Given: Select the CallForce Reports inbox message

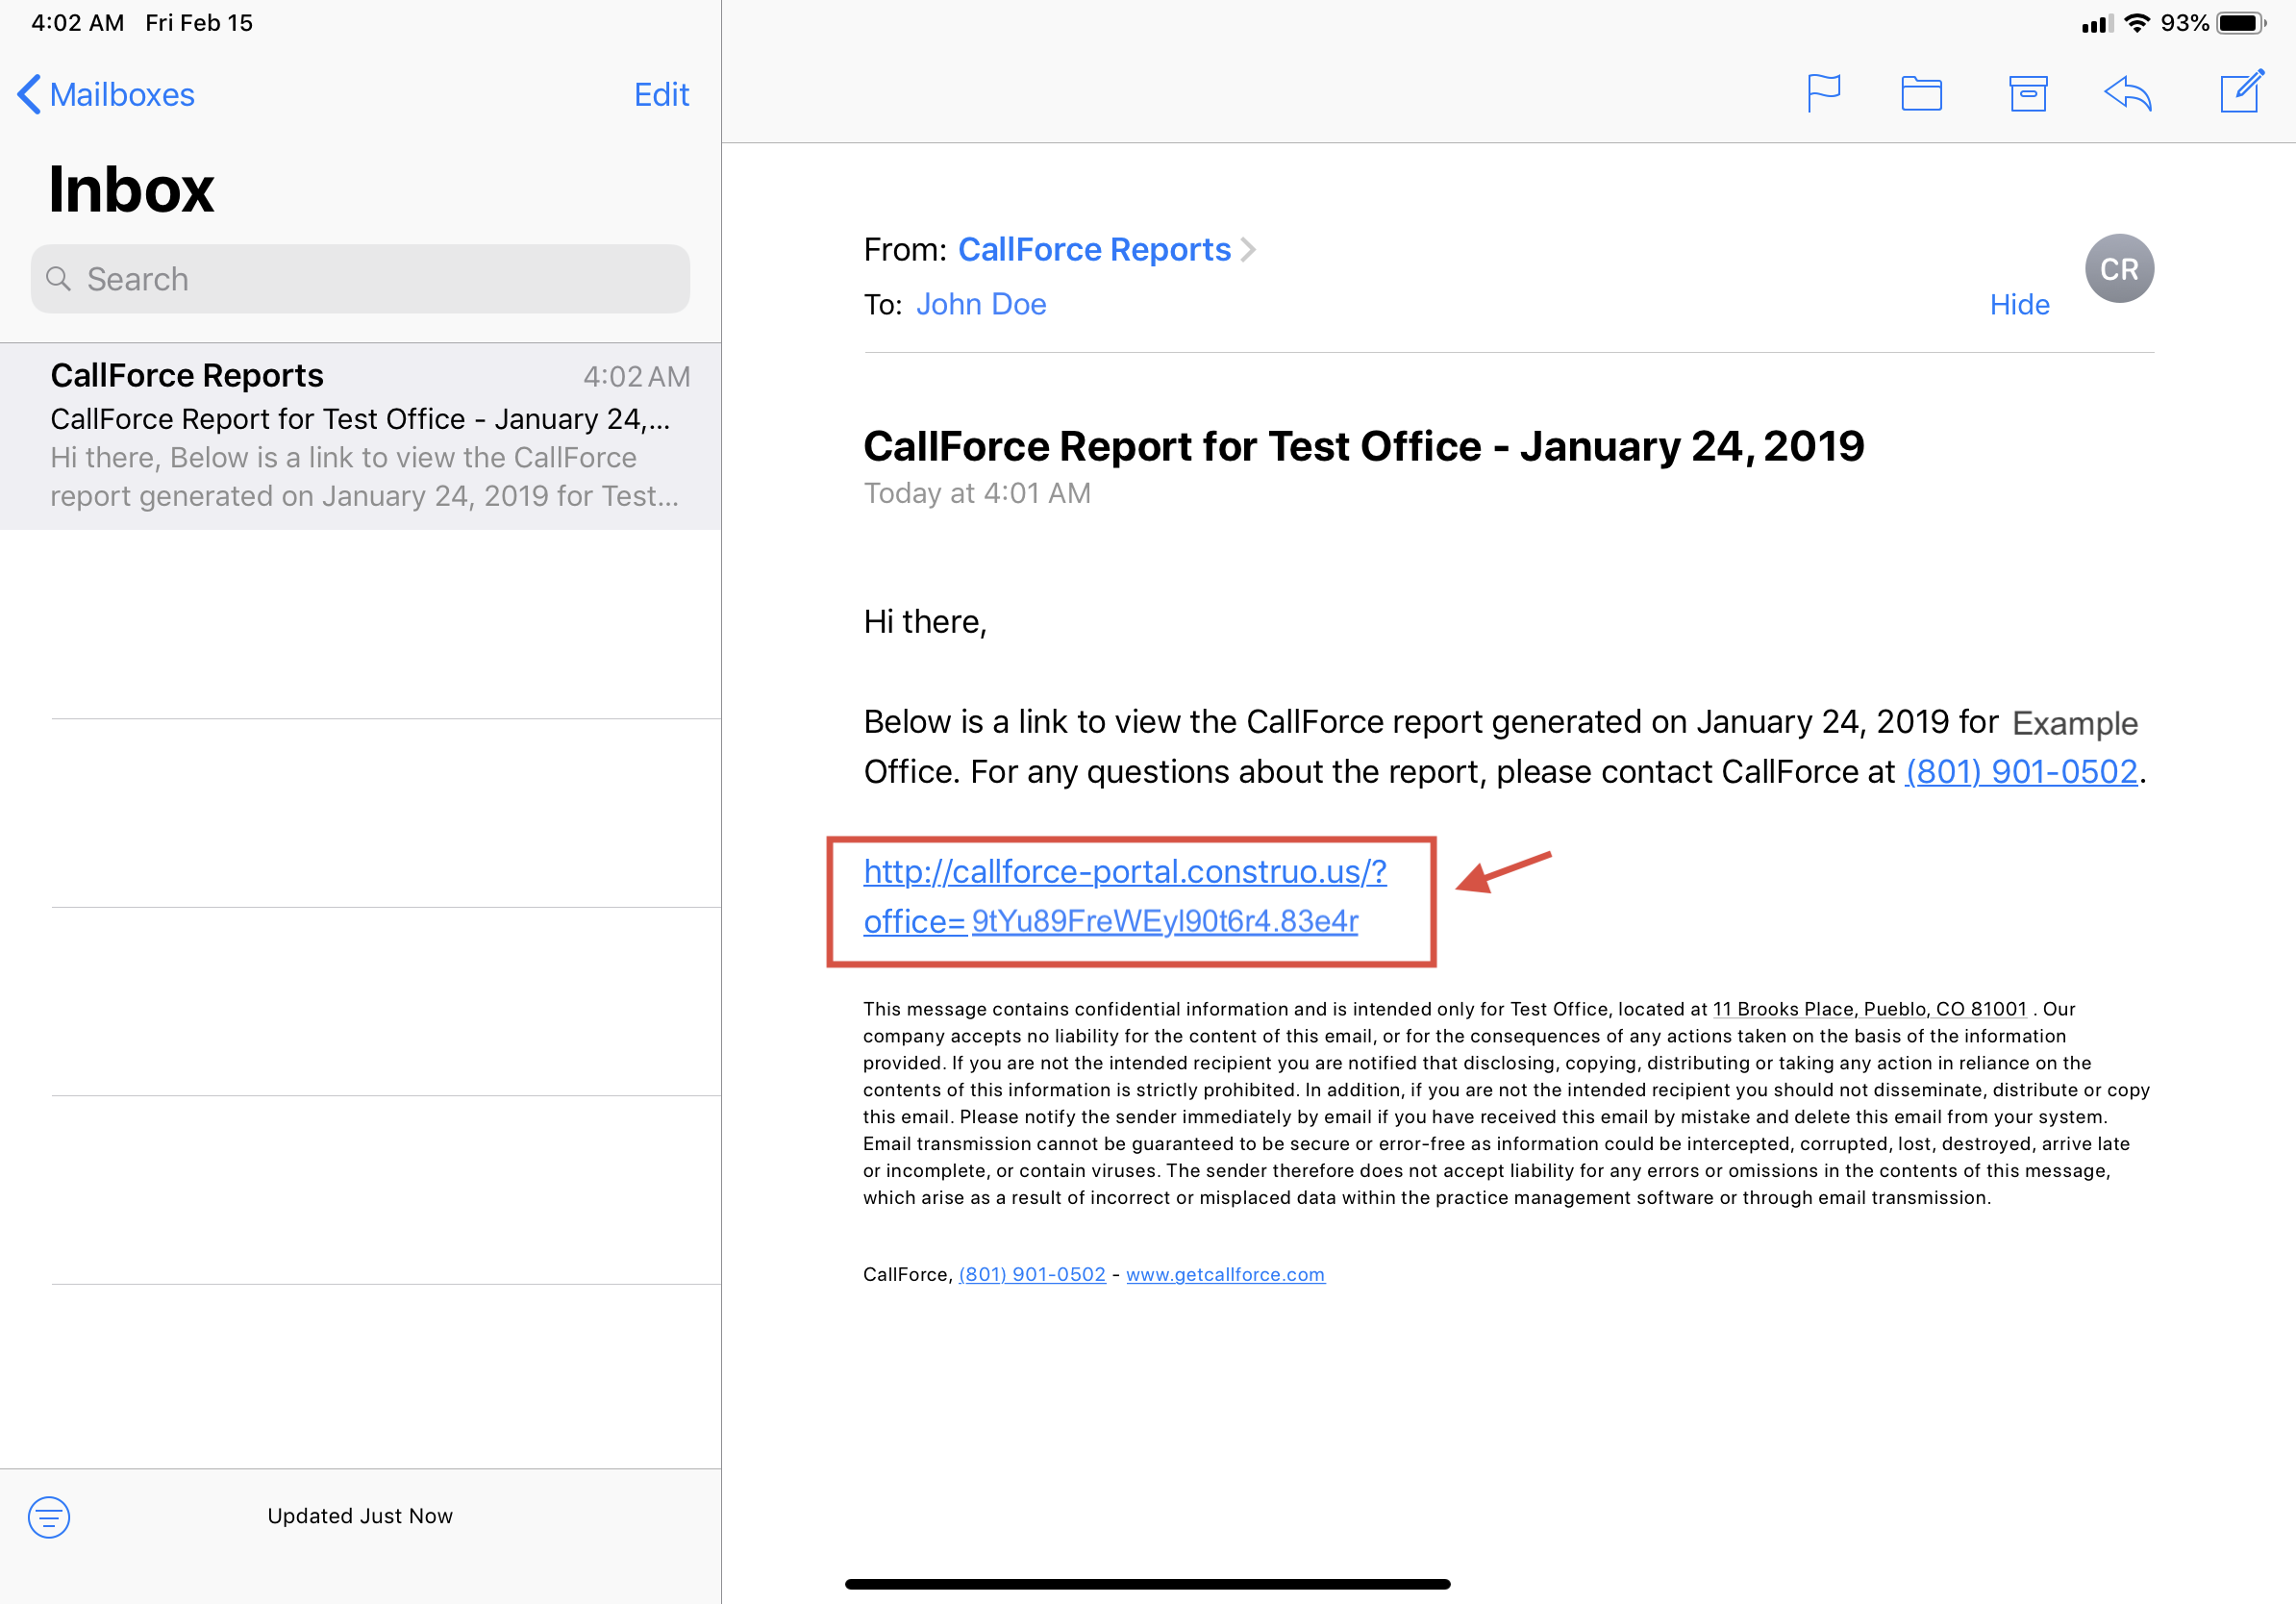Looking at the screenshot, I should point(360,436).
